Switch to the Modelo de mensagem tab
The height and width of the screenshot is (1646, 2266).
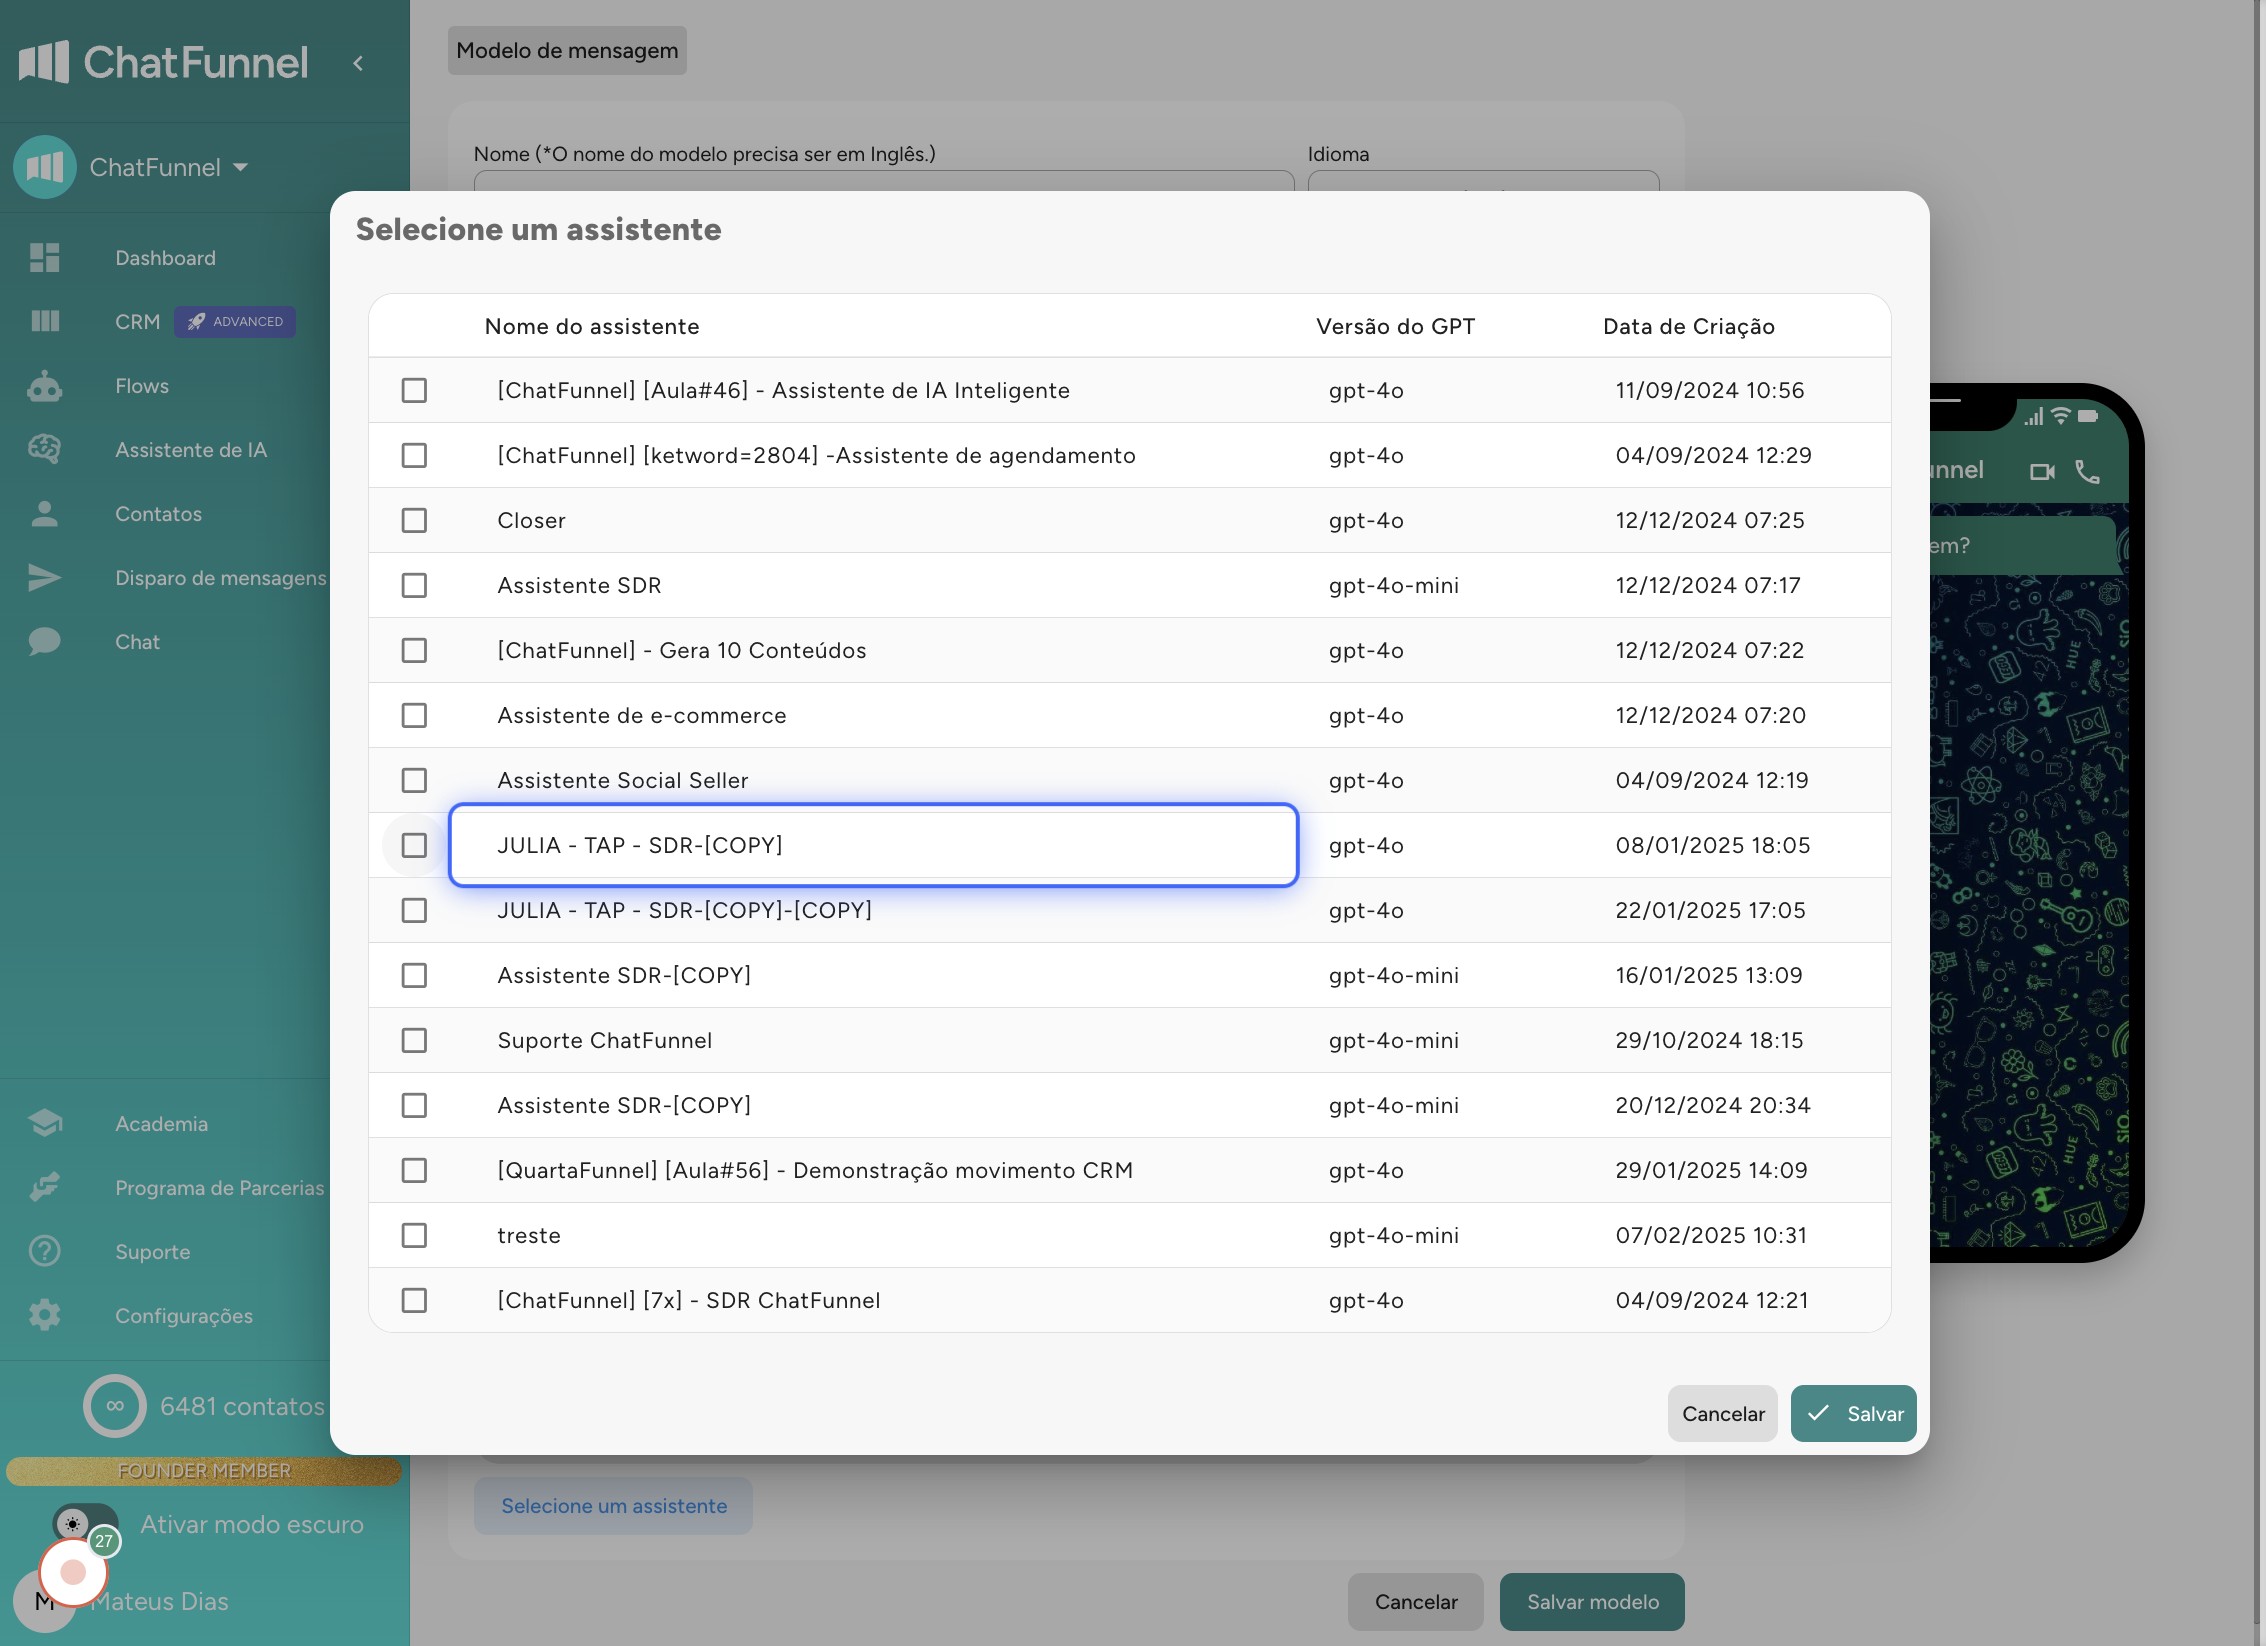tap(567, 50)
